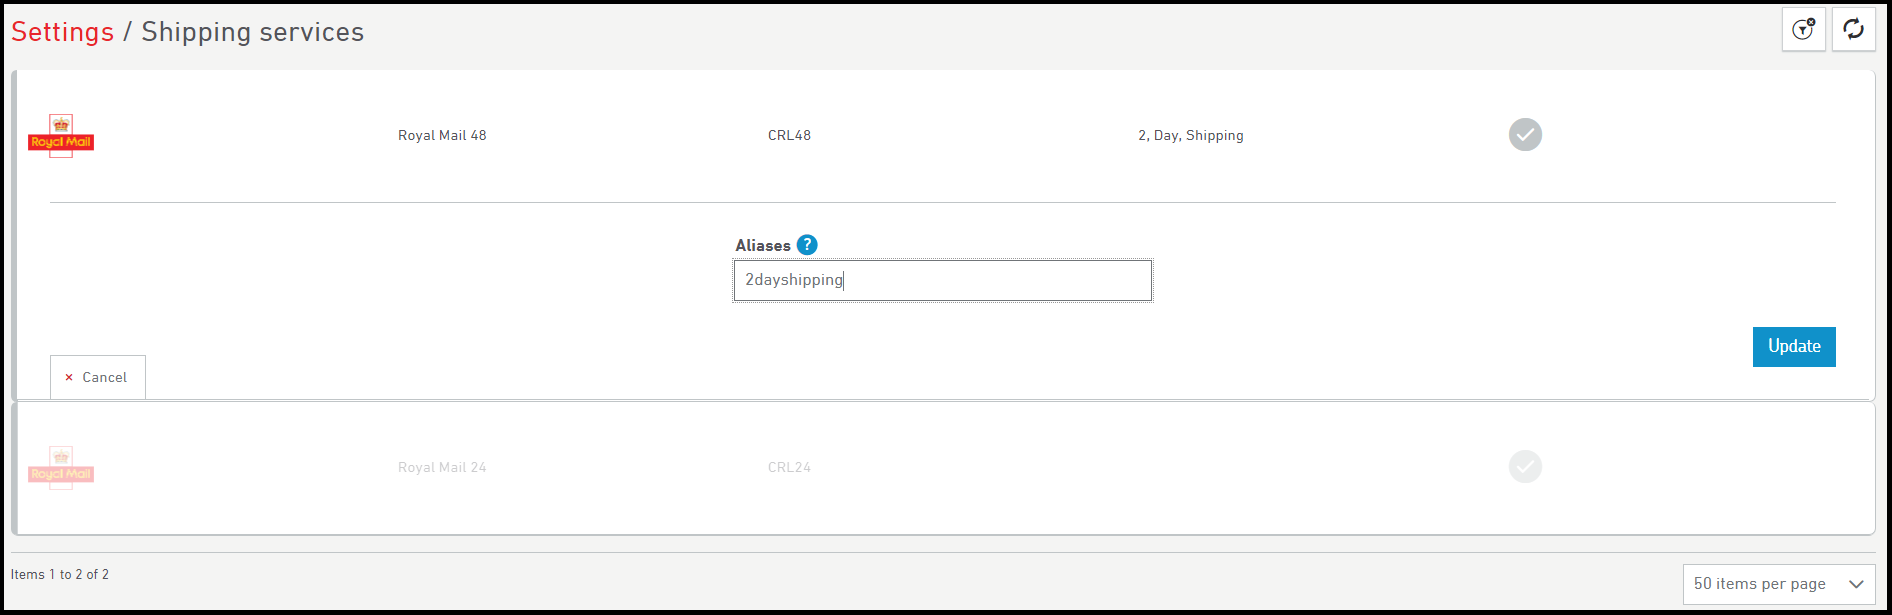Click the "2, Day, Shipping" aliases text

1190,136
